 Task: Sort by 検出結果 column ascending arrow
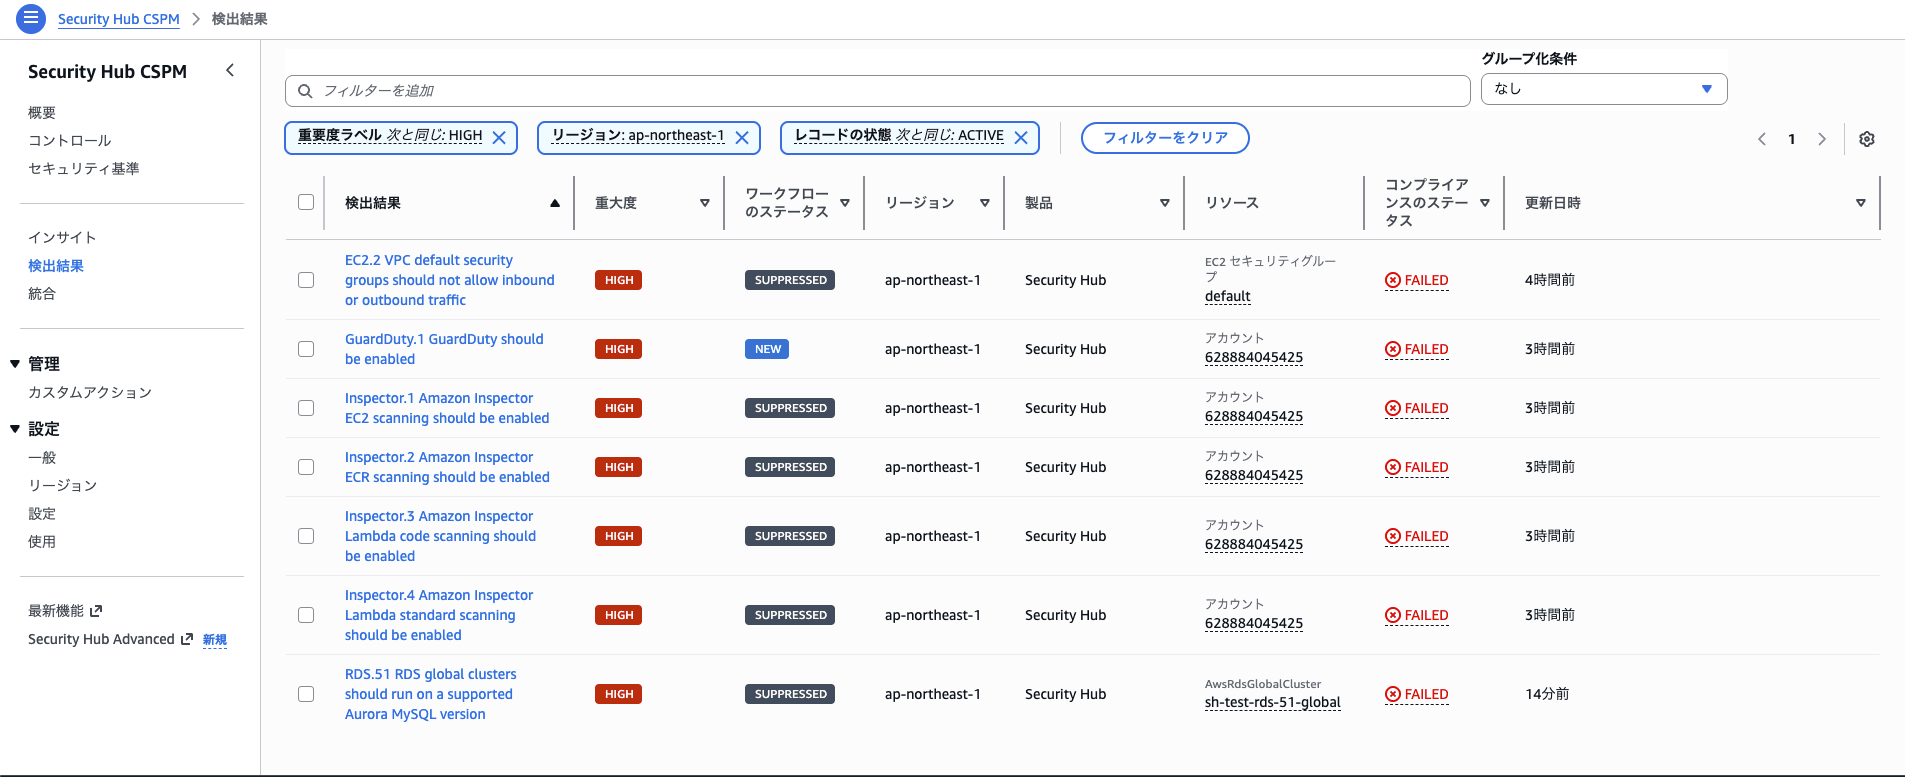point(555,203)
